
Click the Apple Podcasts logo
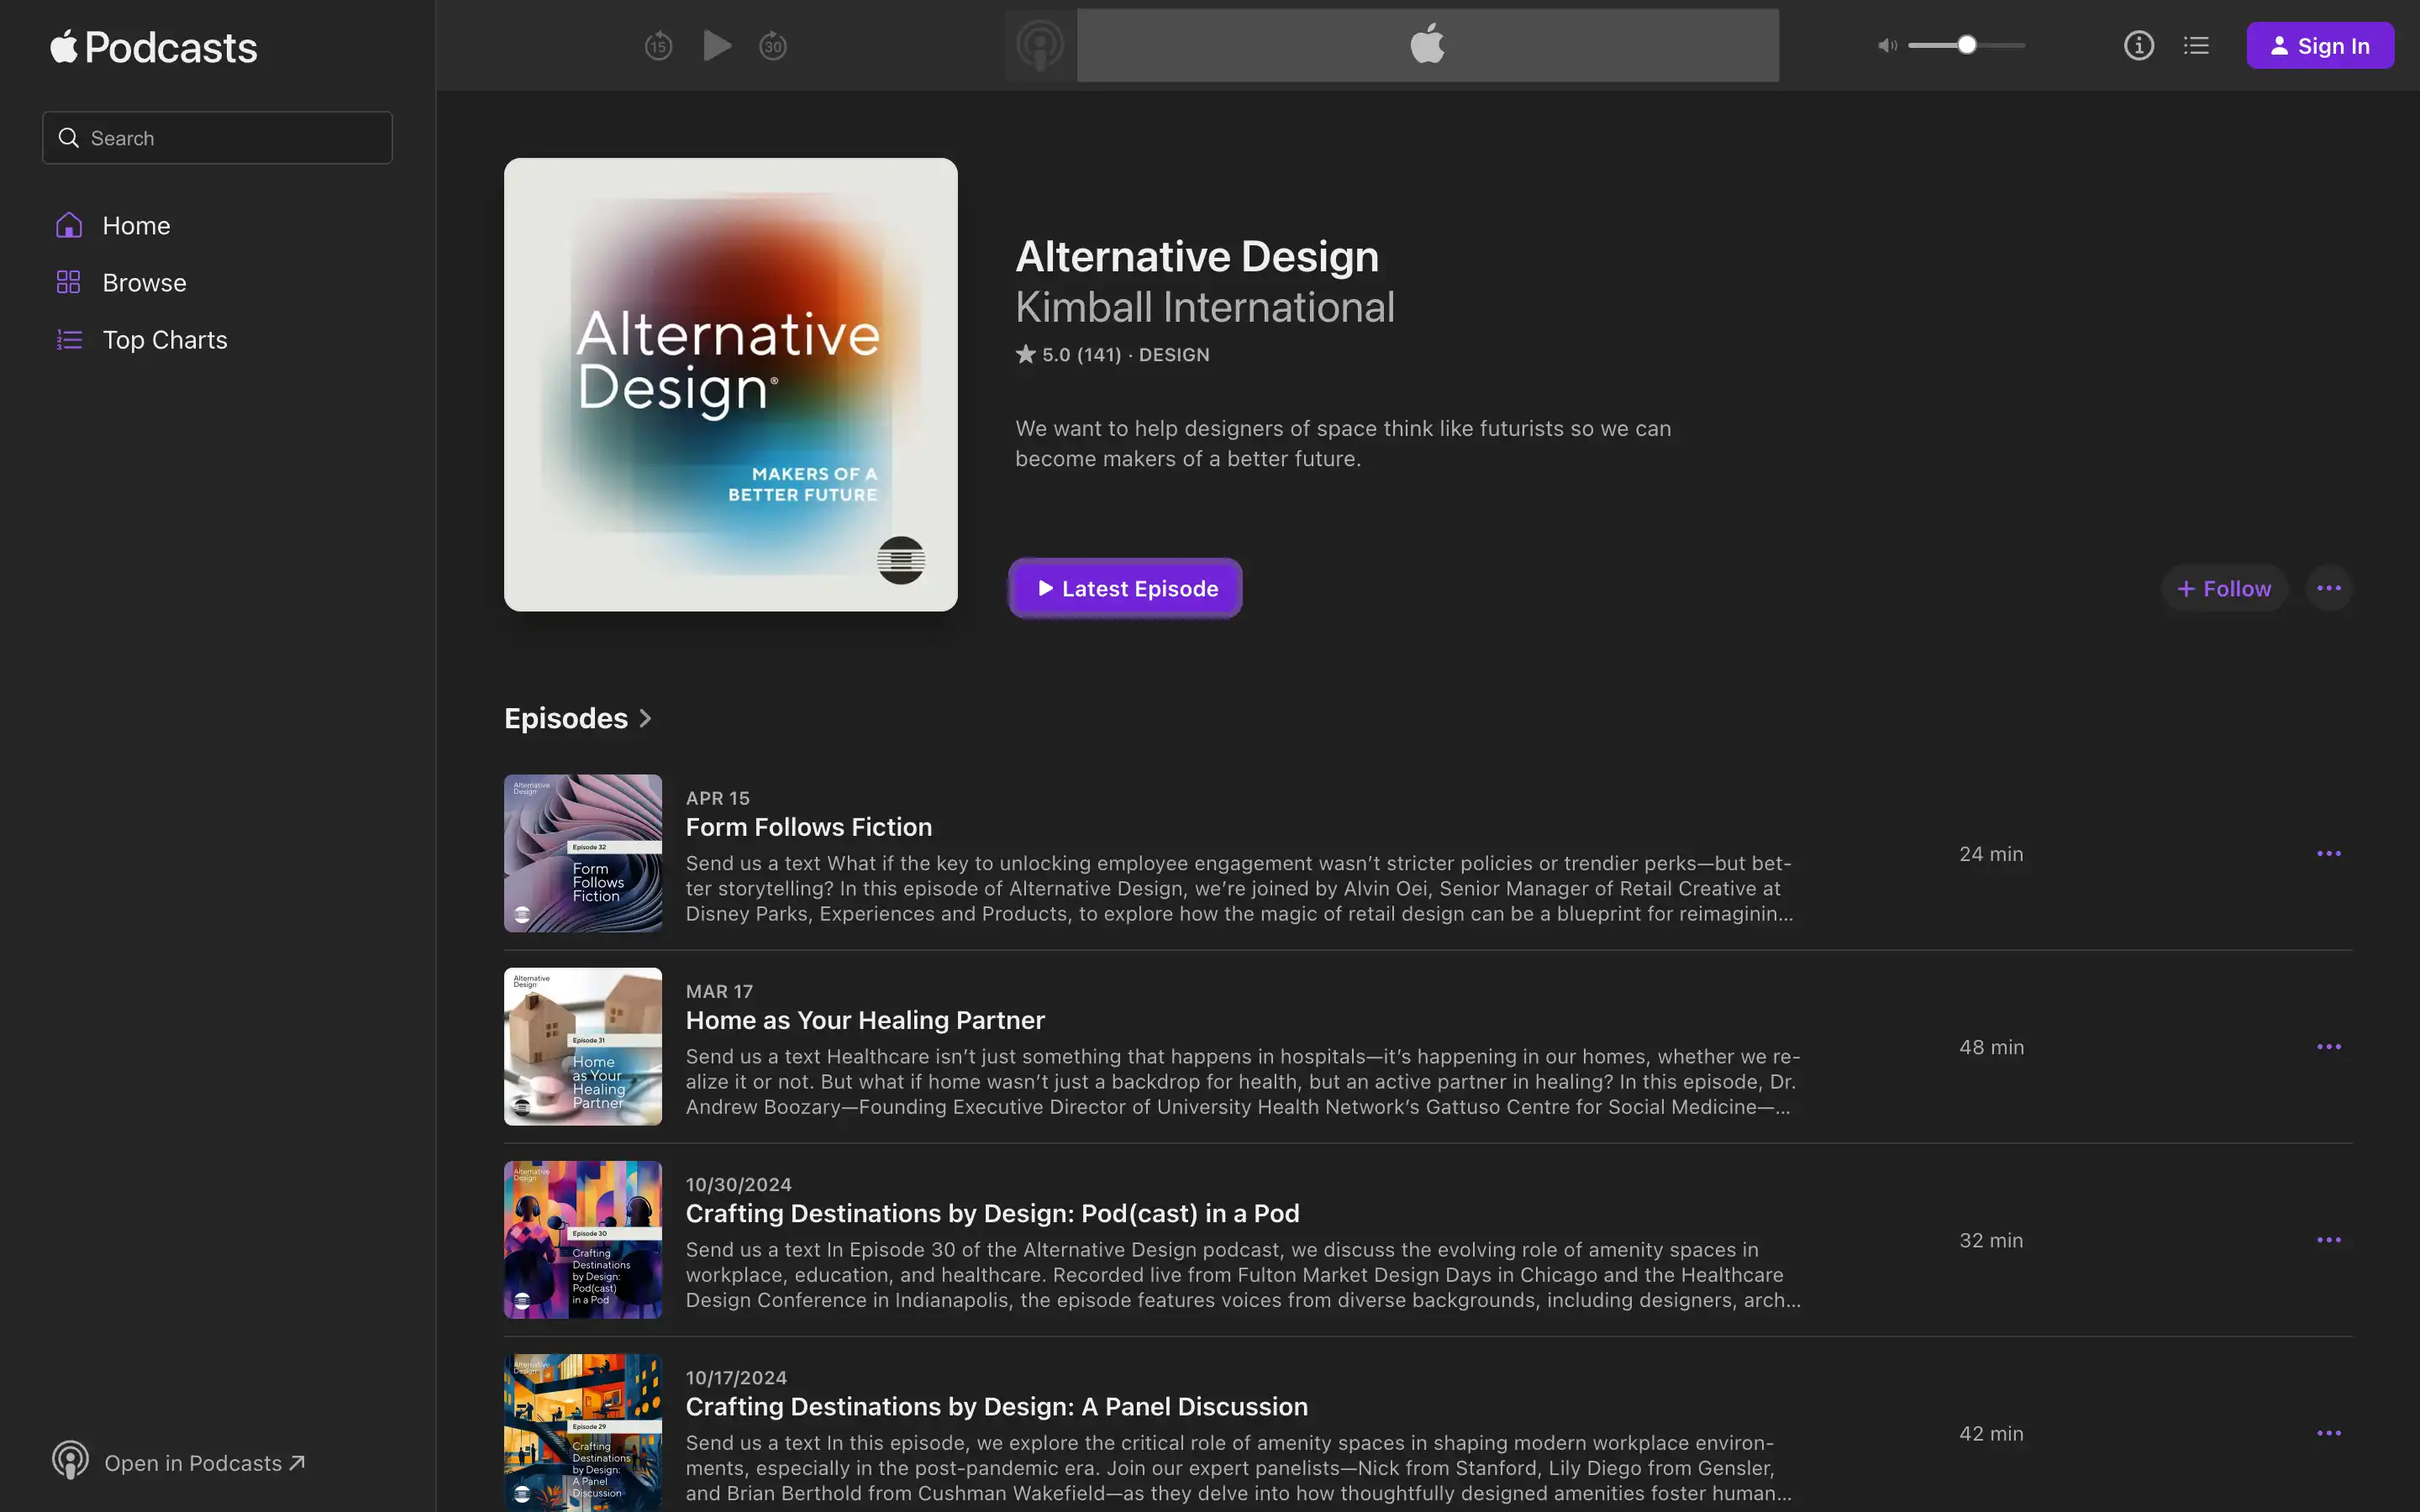point(153,47)
